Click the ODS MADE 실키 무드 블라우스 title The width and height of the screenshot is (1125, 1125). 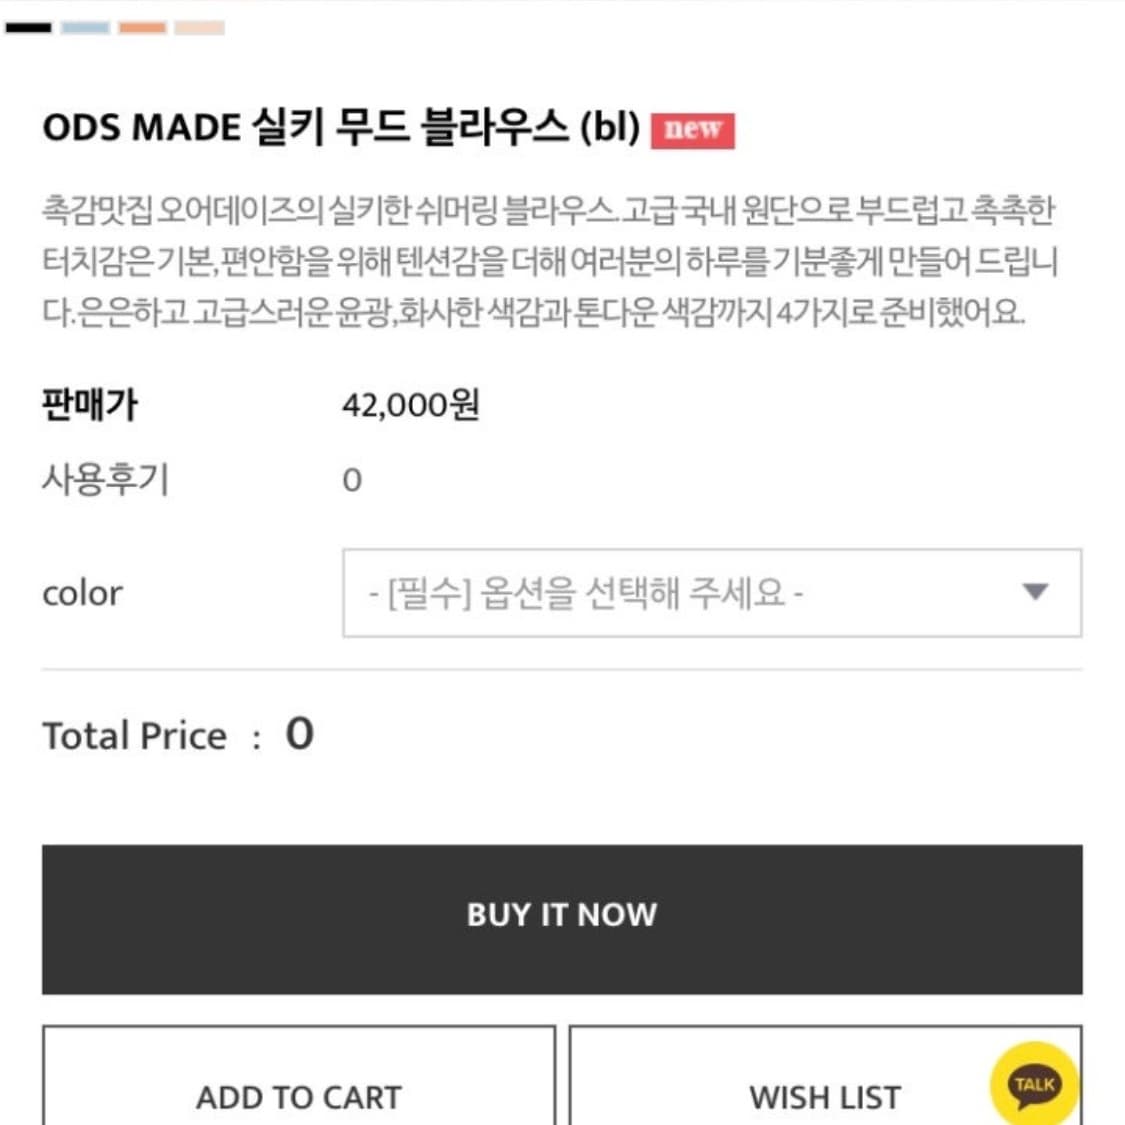tap(342, 127)
